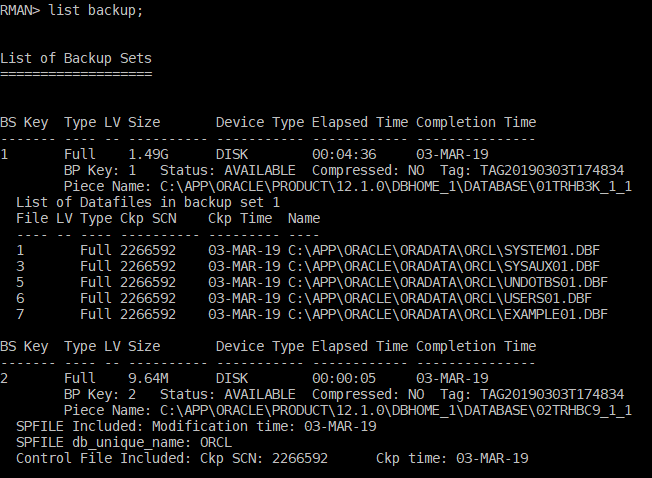Click 'List of Datafiles in backup set 1'
This screenshot has width=652, height=478.
(148, 202)
